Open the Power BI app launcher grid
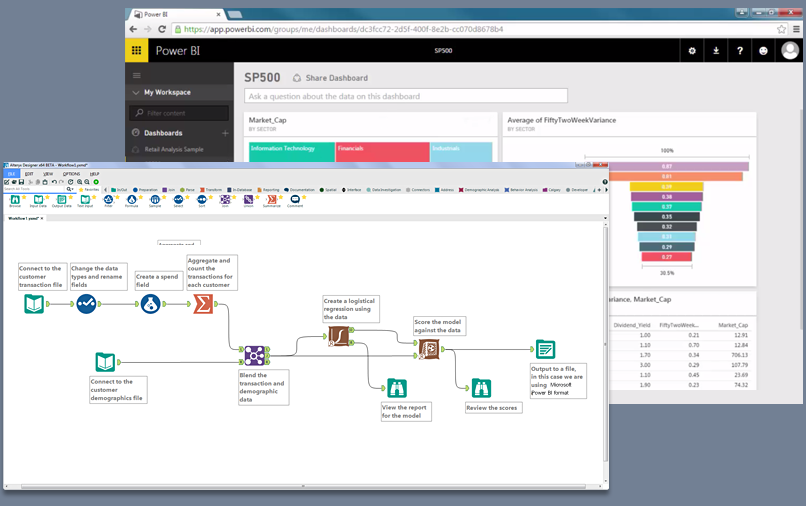Image resolution: width=806 pixels, height=506 pixels. click(x=136, y=50)
